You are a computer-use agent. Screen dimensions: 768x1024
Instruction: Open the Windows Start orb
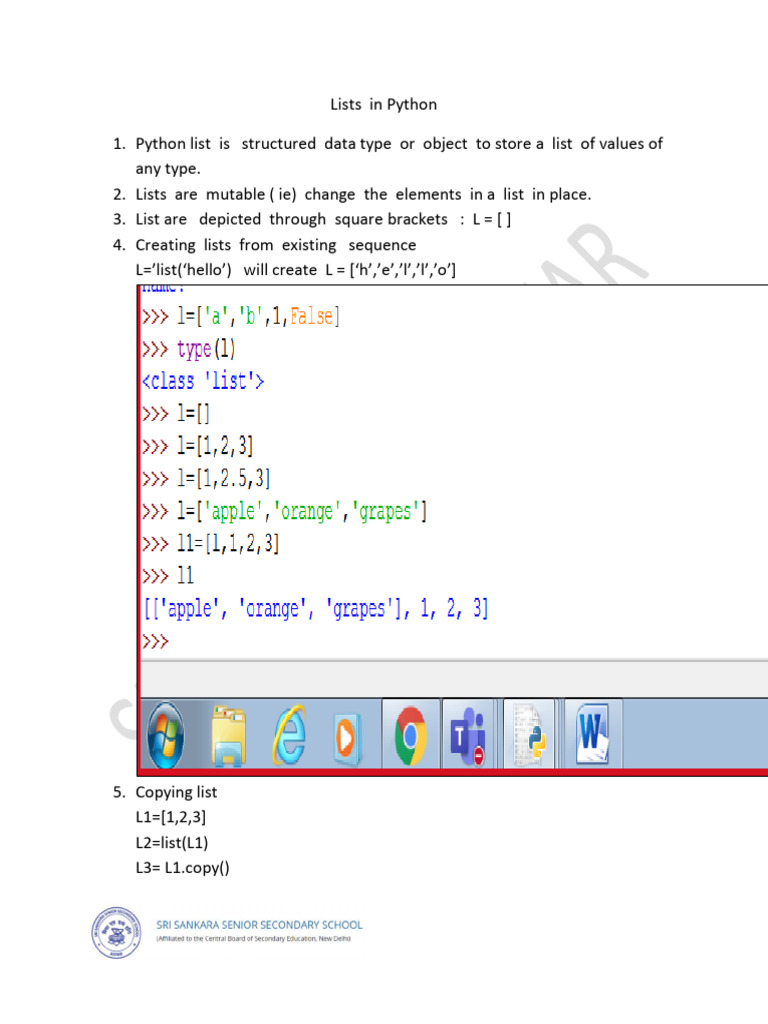(x=166, y=735)
